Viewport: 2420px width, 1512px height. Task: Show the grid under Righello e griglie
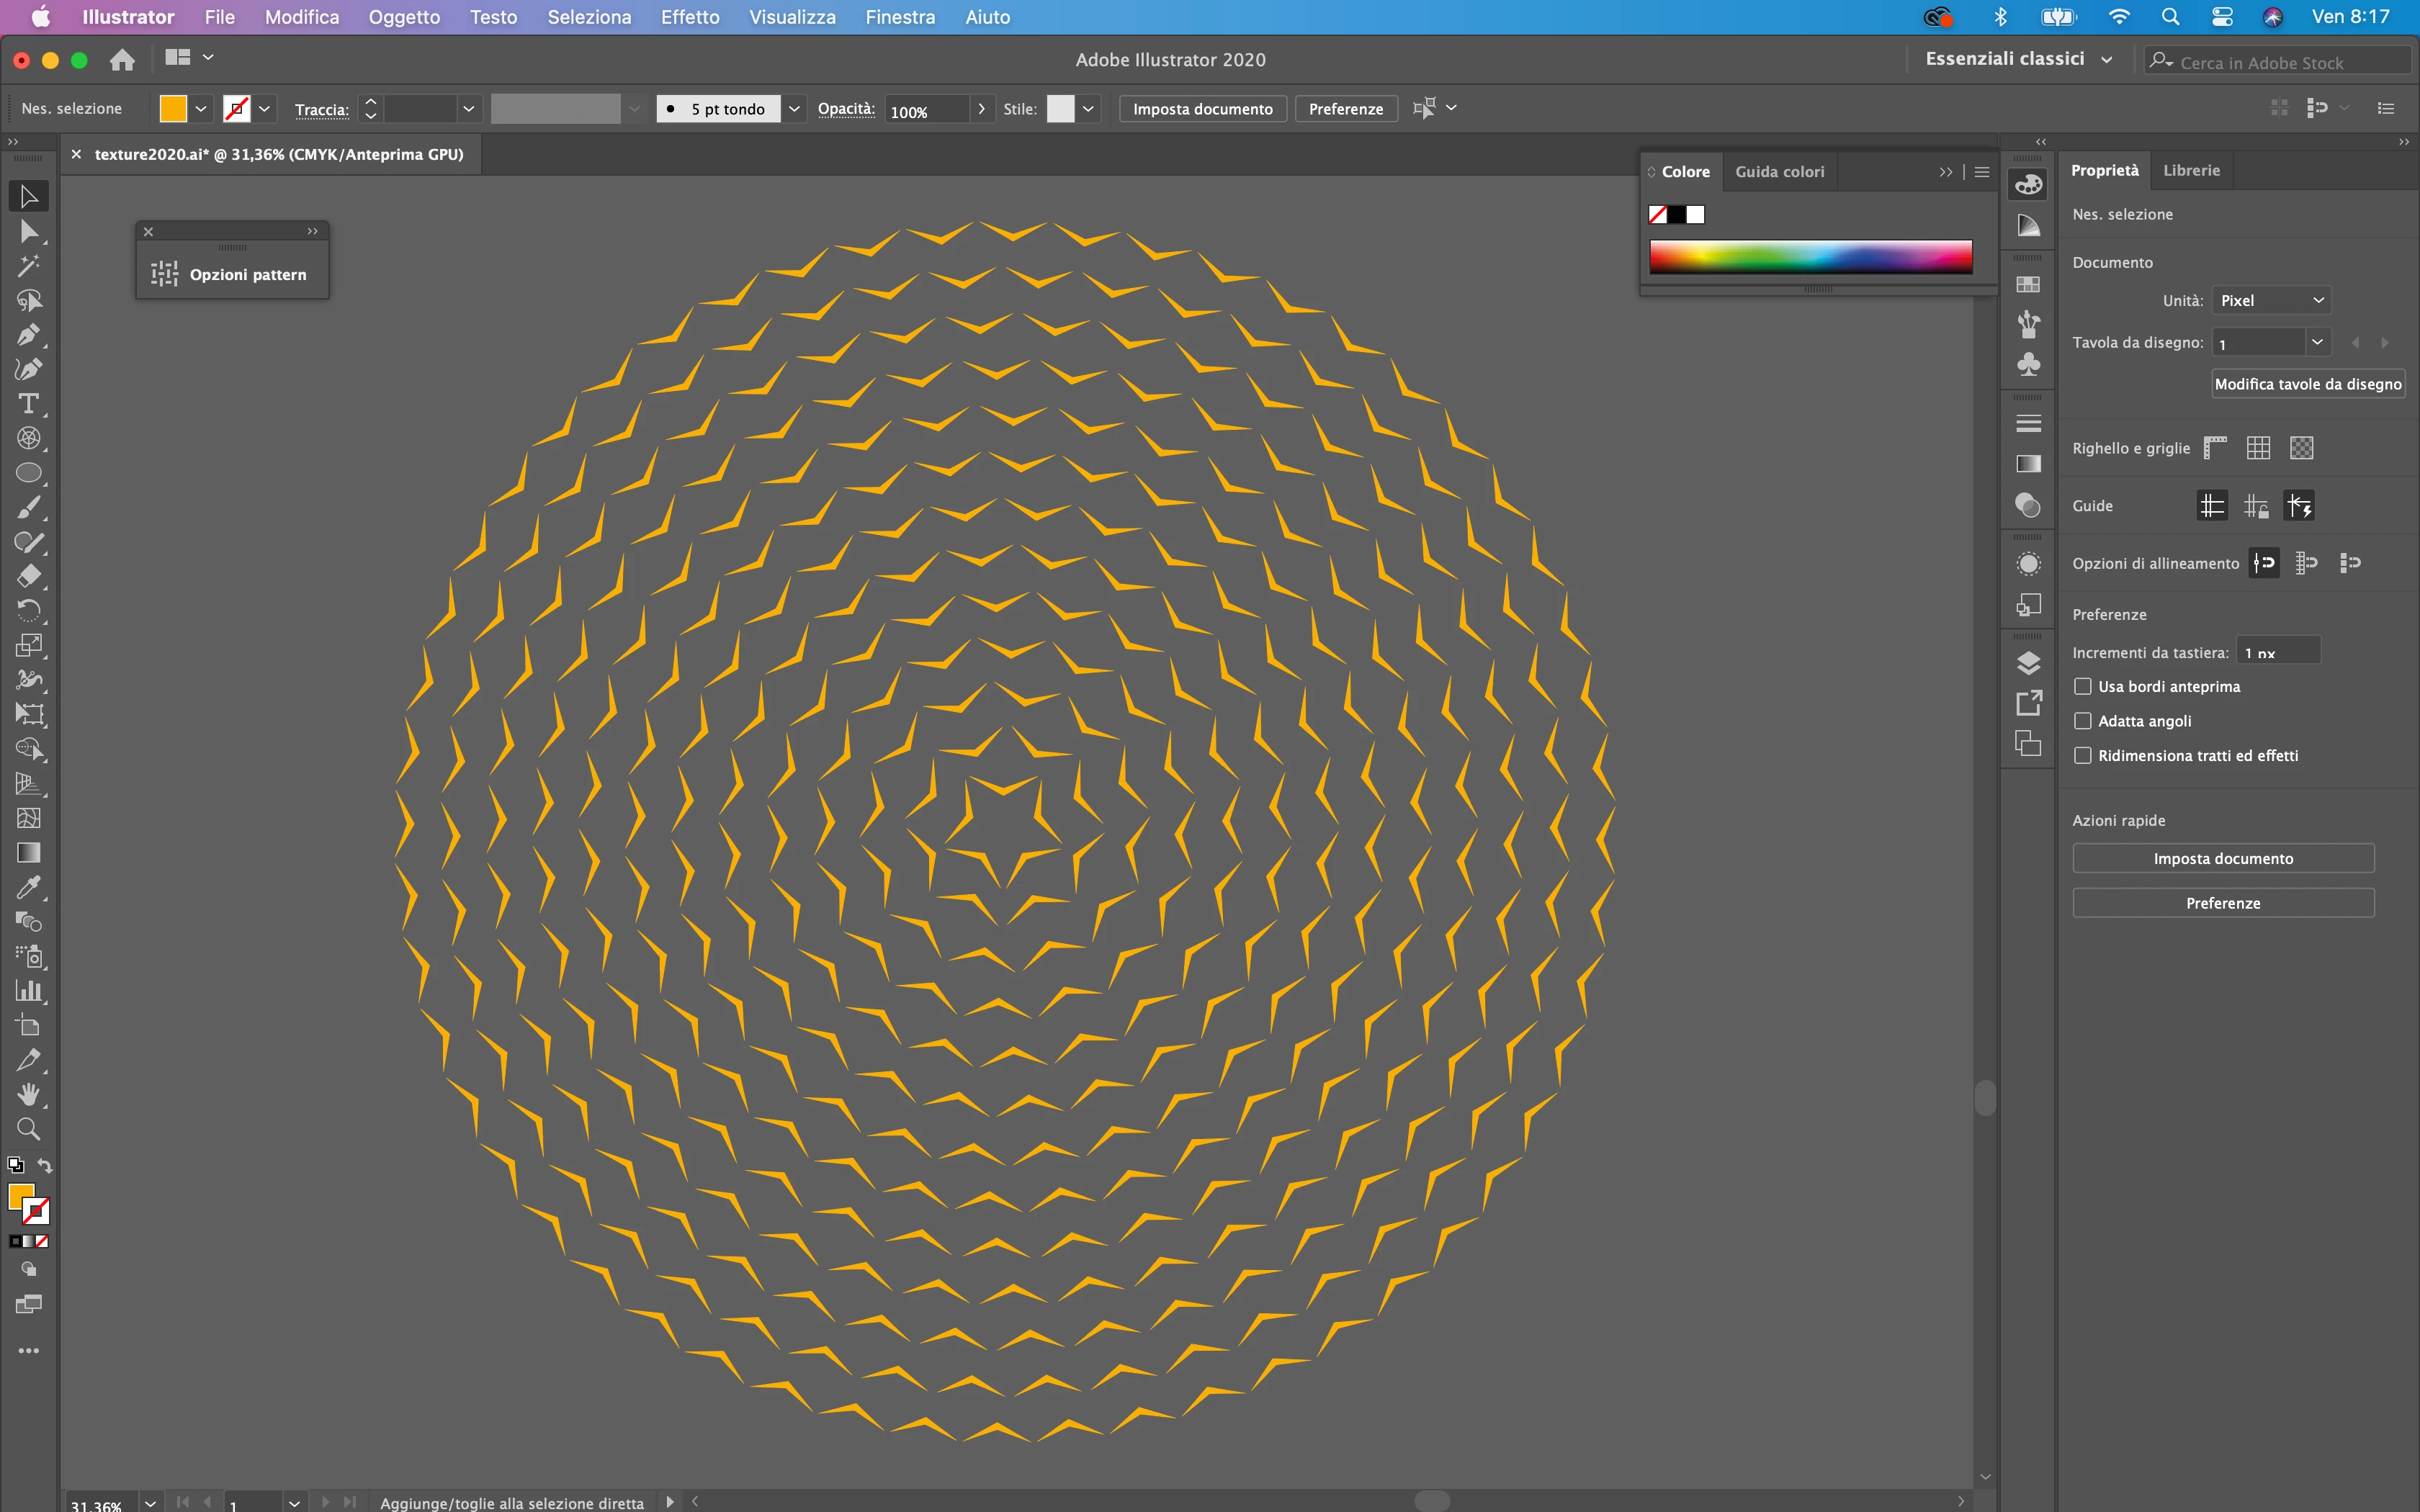click(2258, 448)
